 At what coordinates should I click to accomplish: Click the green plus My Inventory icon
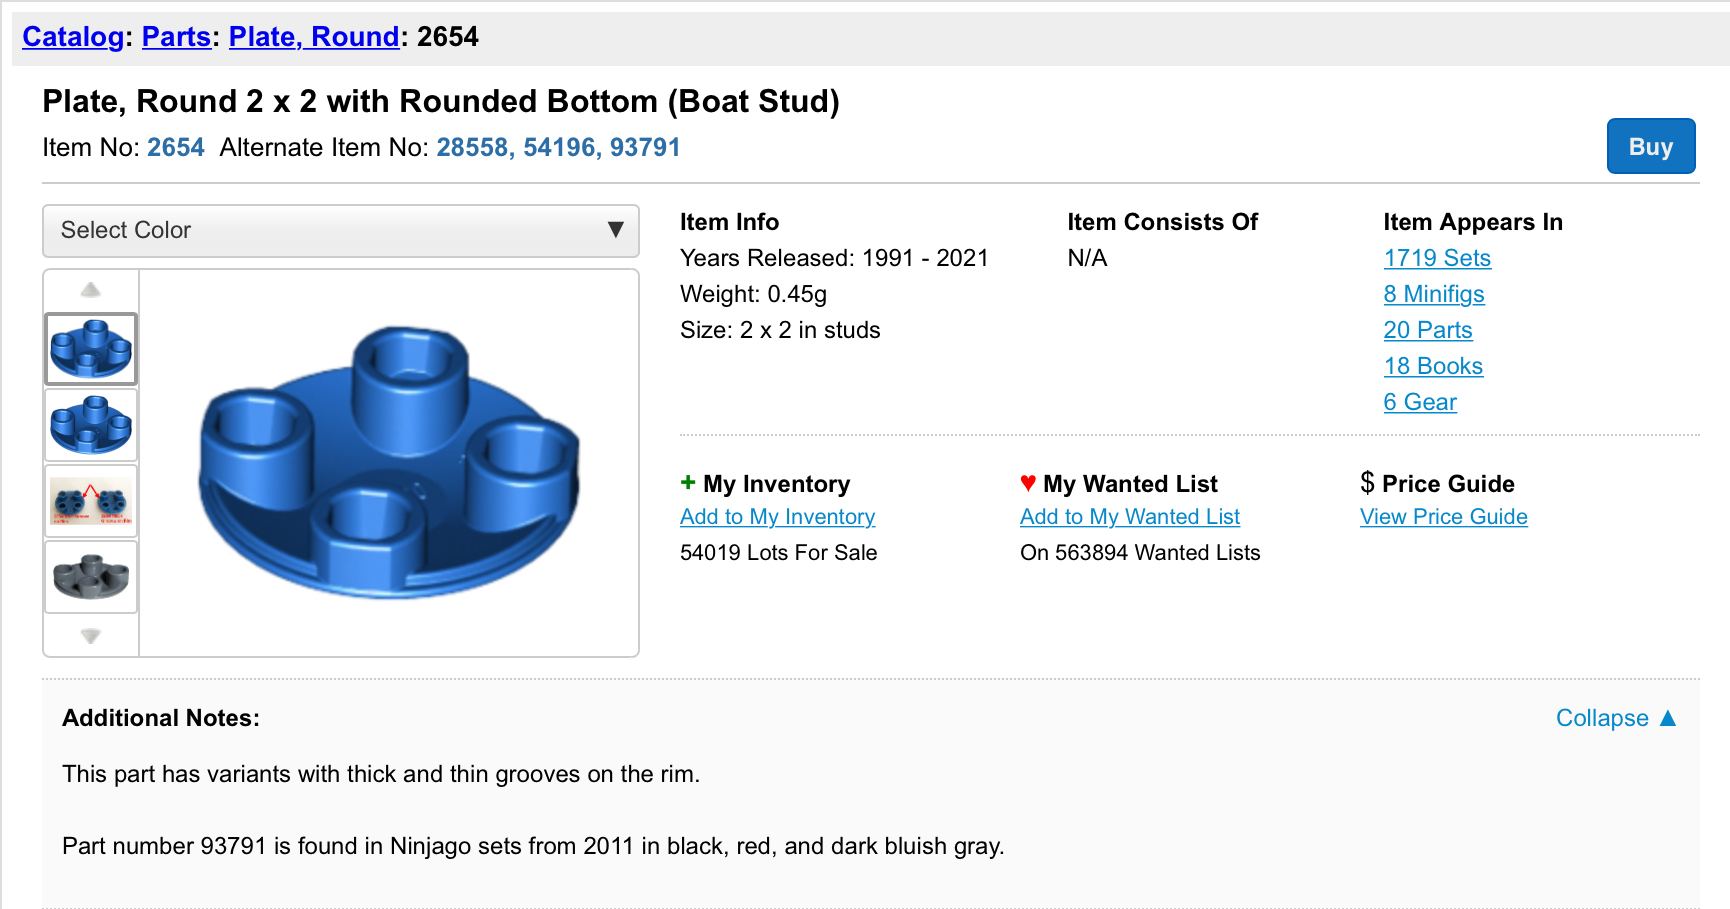tap(688, 483)
